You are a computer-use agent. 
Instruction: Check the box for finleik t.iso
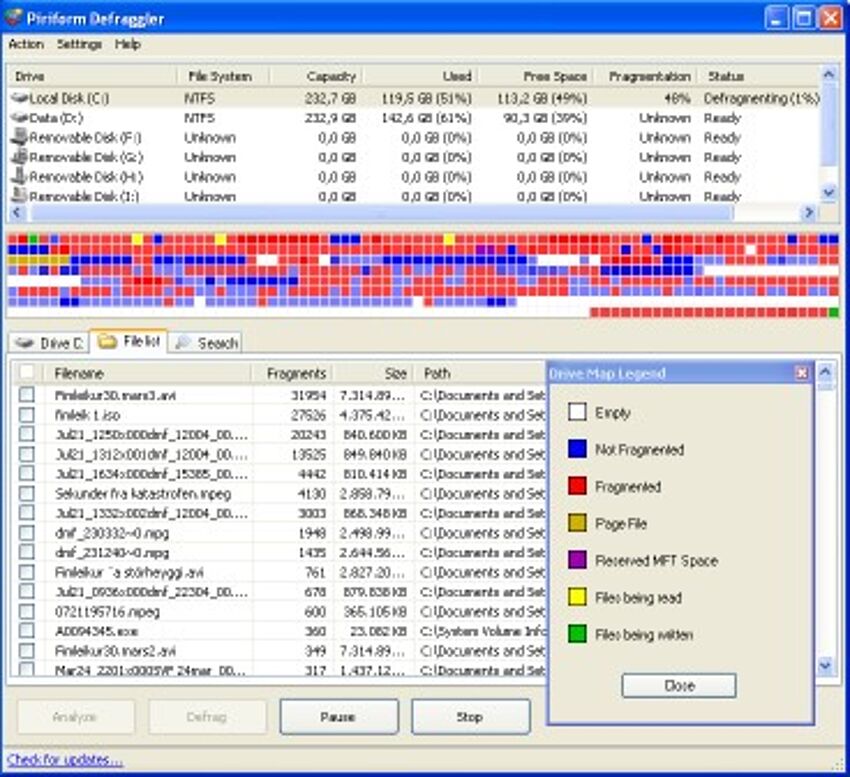coord(27,415)
